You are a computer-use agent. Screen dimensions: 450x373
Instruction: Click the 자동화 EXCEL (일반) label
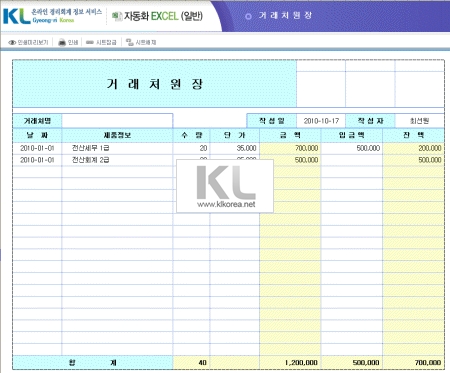coord(157,16)
